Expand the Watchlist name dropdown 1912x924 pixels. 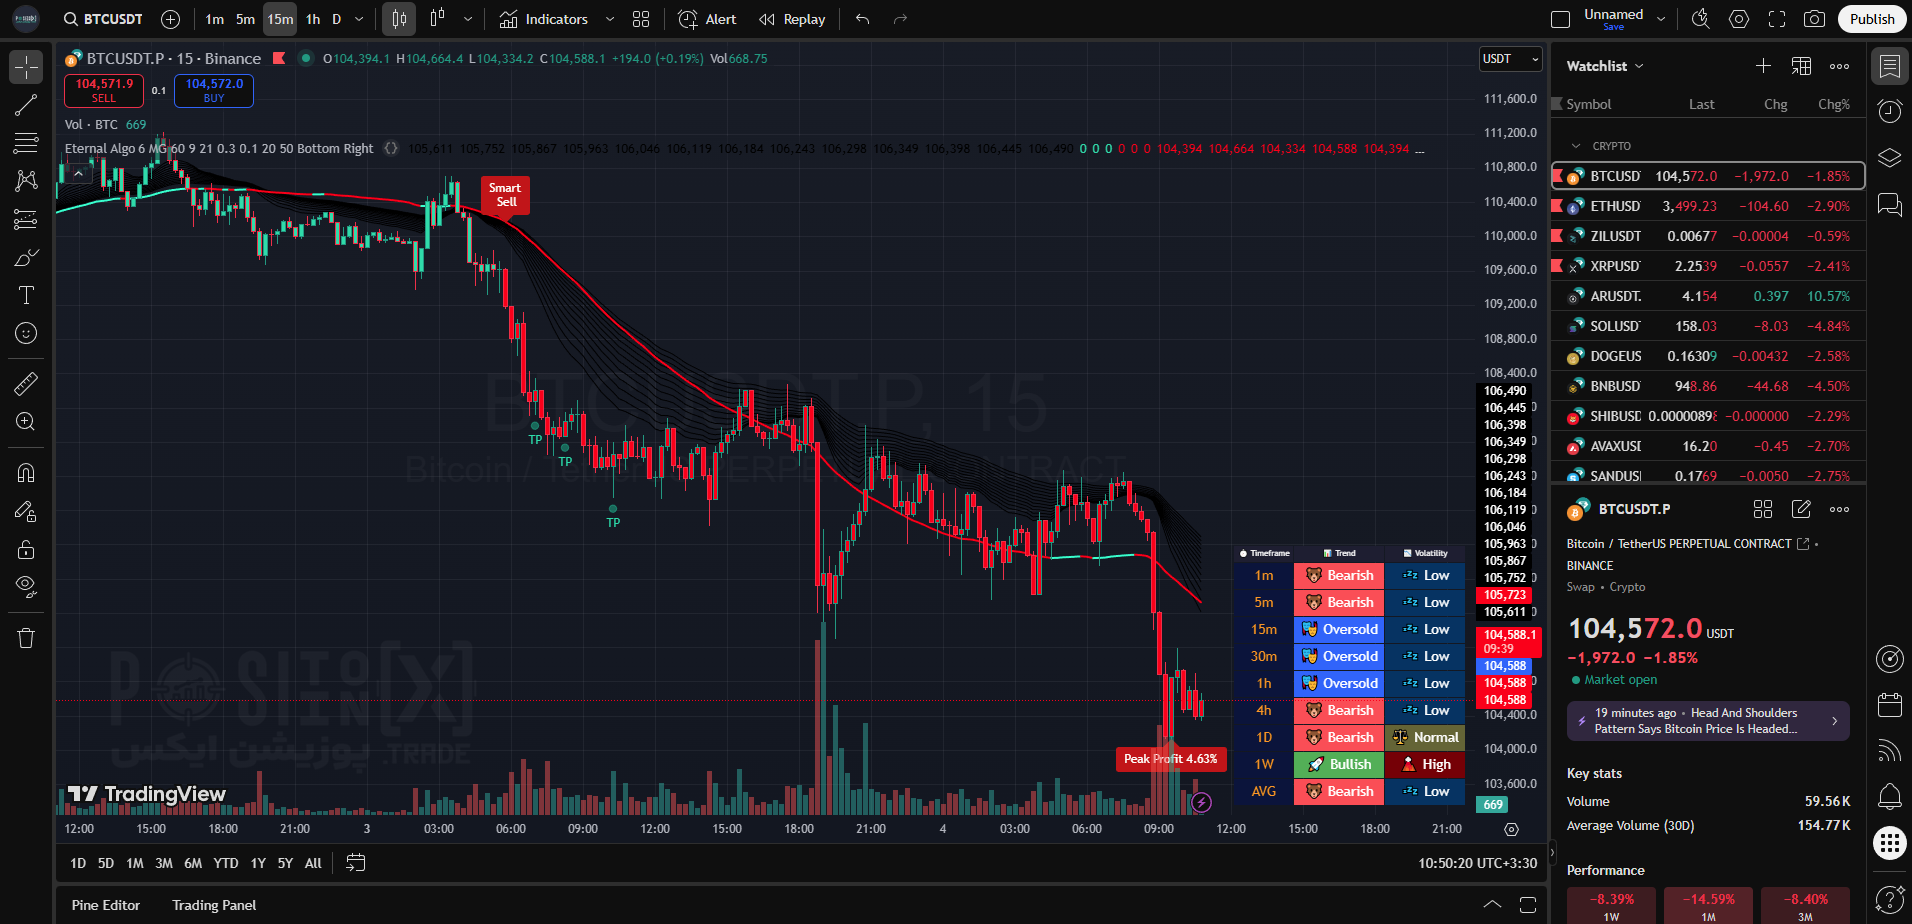(x=1605, y=66)
